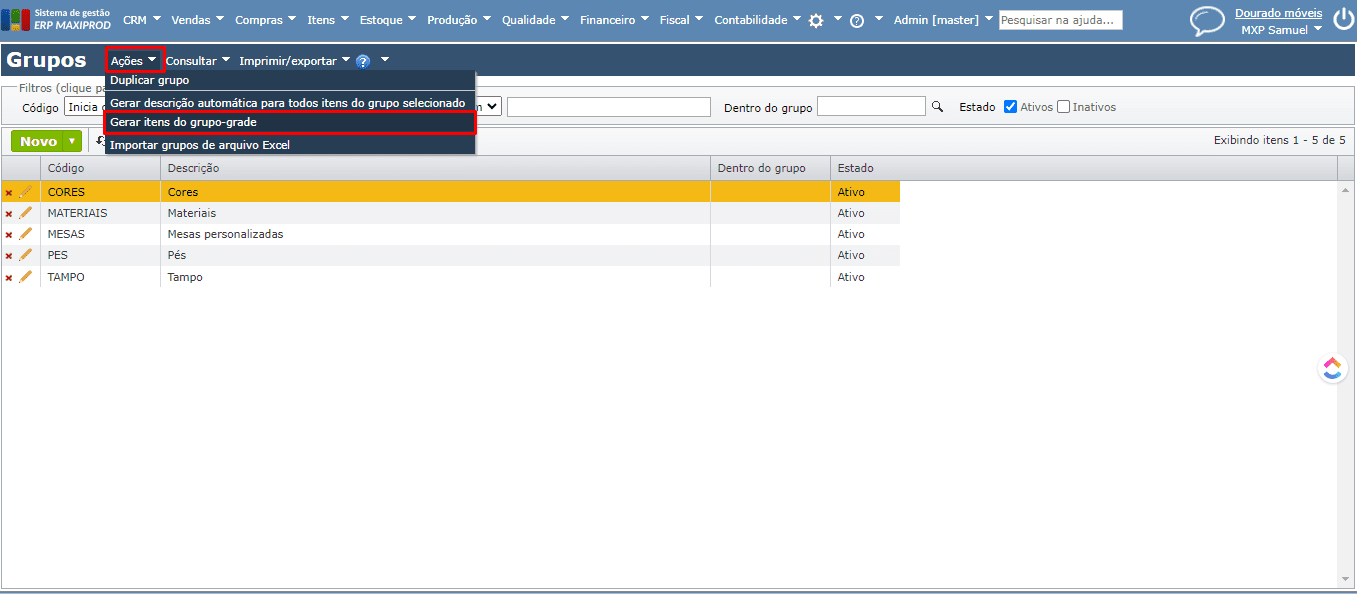Delete the PES group with red X
Screen dimensions: 1357x594
click(9, 255)
